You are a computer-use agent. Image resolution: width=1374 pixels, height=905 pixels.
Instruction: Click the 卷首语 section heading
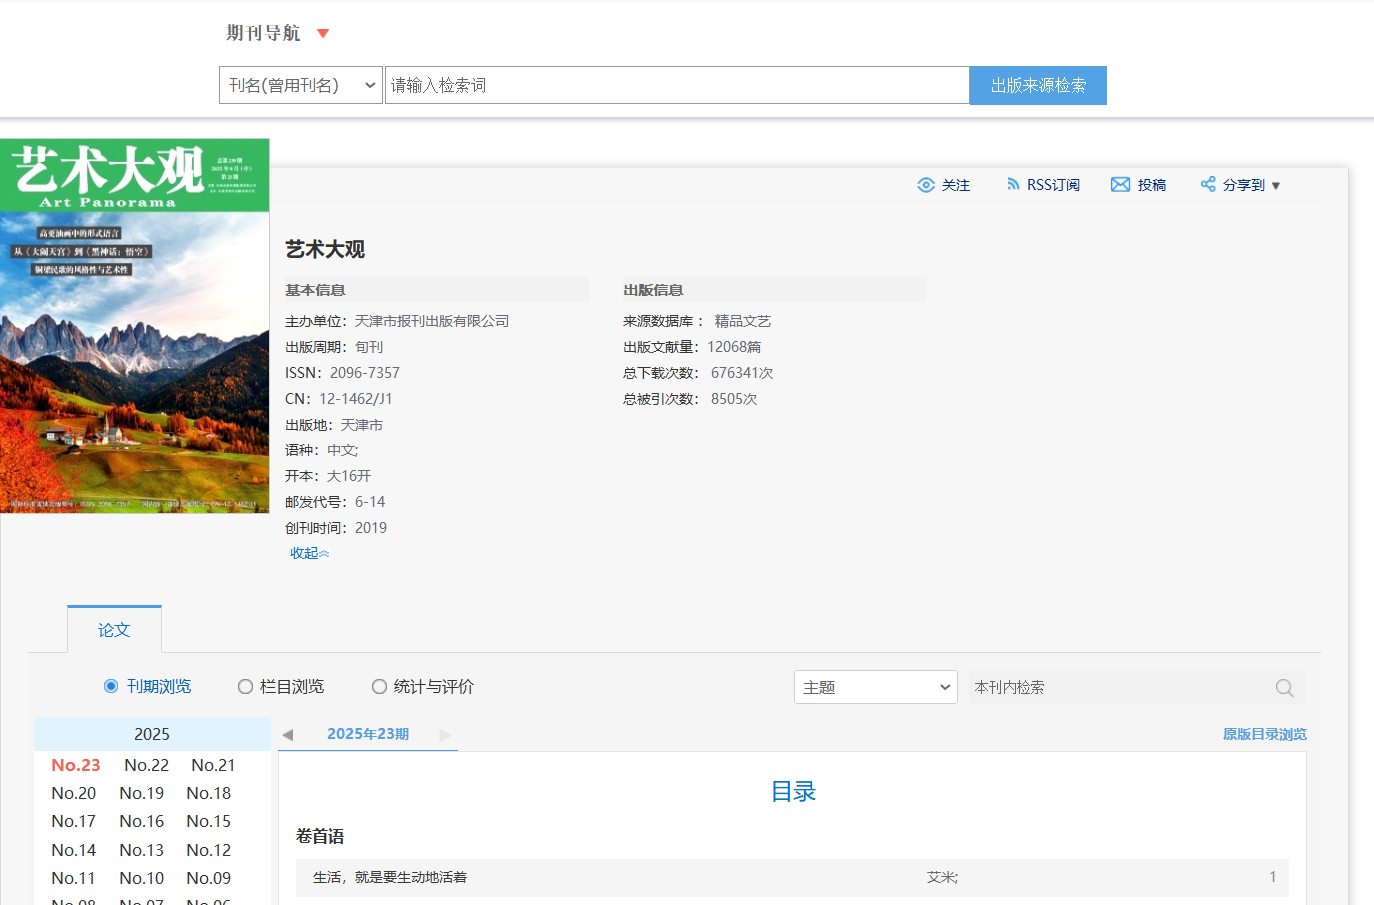tap(320, 836)
